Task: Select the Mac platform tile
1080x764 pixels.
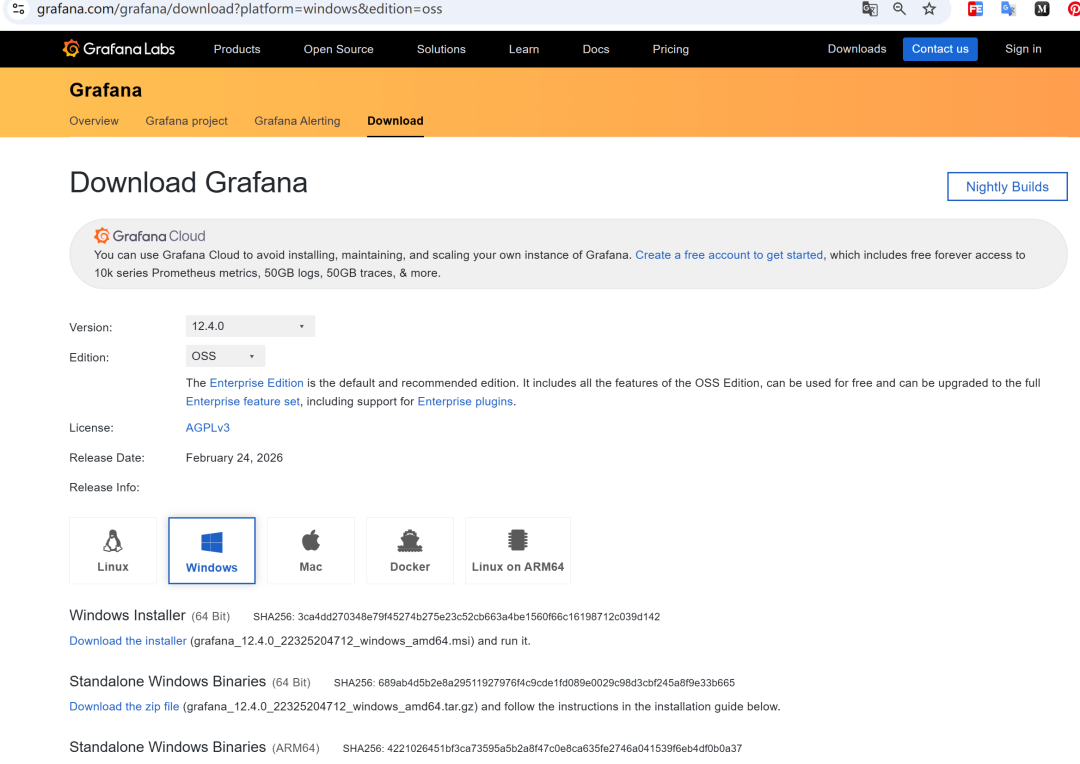Action: [311, 550]
